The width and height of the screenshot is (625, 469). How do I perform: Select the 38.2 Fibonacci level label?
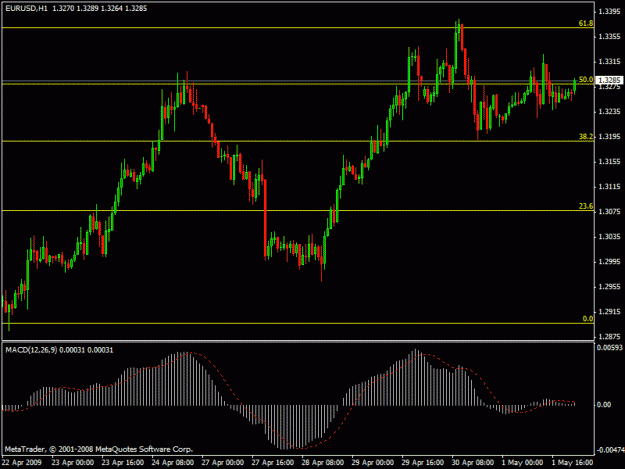coord(586,136)
